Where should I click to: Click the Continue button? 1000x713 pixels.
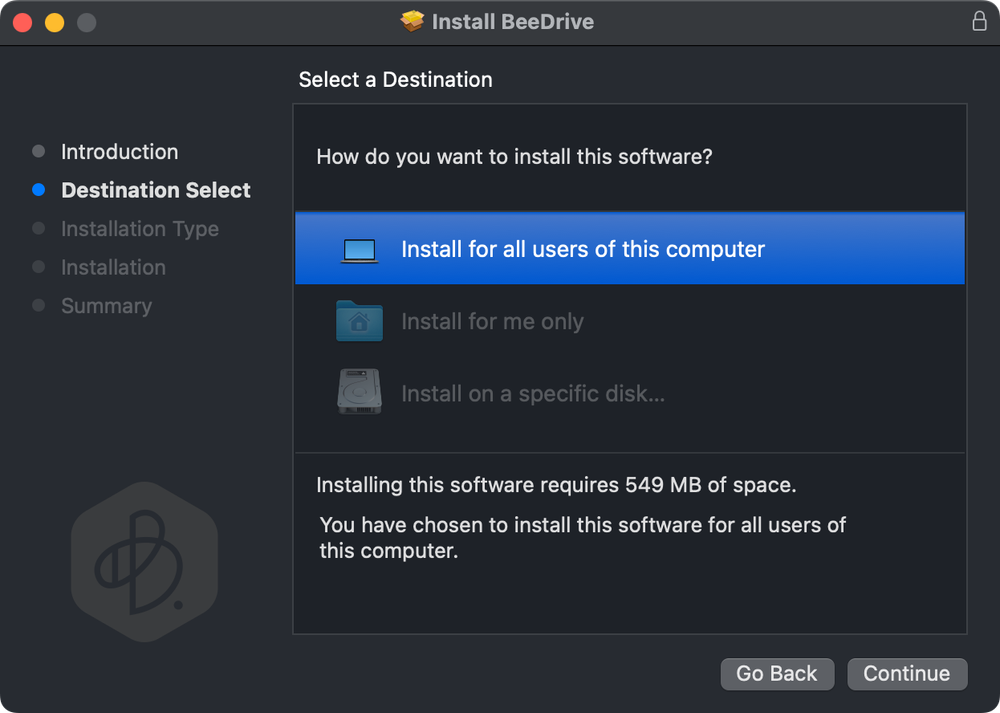tap(907, 673)
